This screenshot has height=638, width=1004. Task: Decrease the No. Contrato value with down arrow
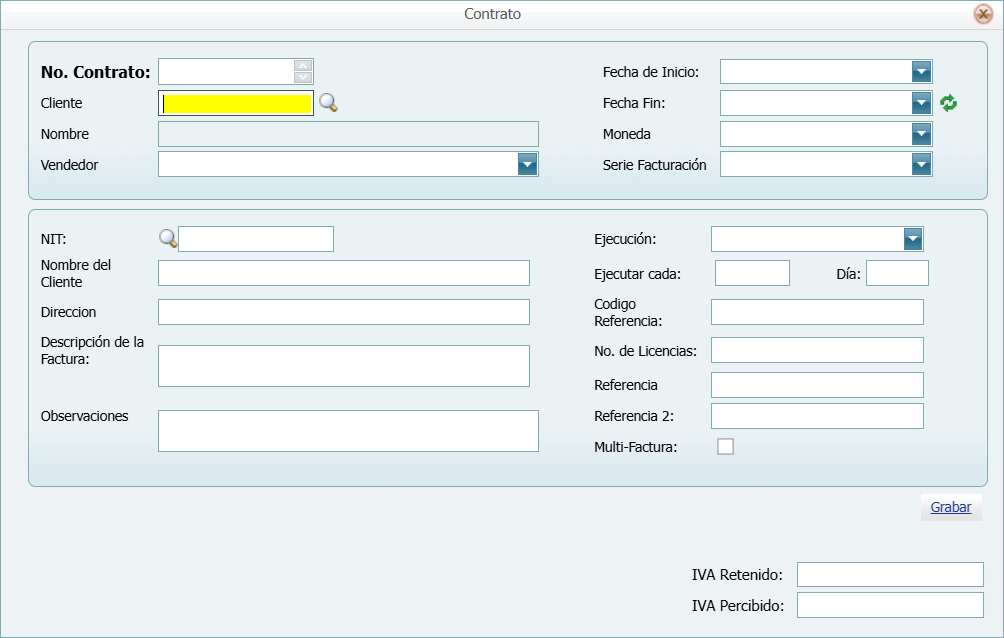click(x=304, y=77)
